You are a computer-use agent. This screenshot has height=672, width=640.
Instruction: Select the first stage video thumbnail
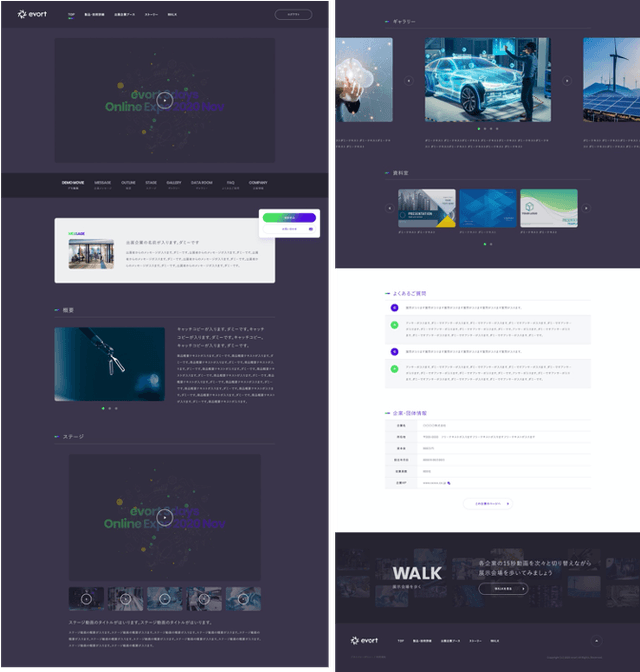86,598
